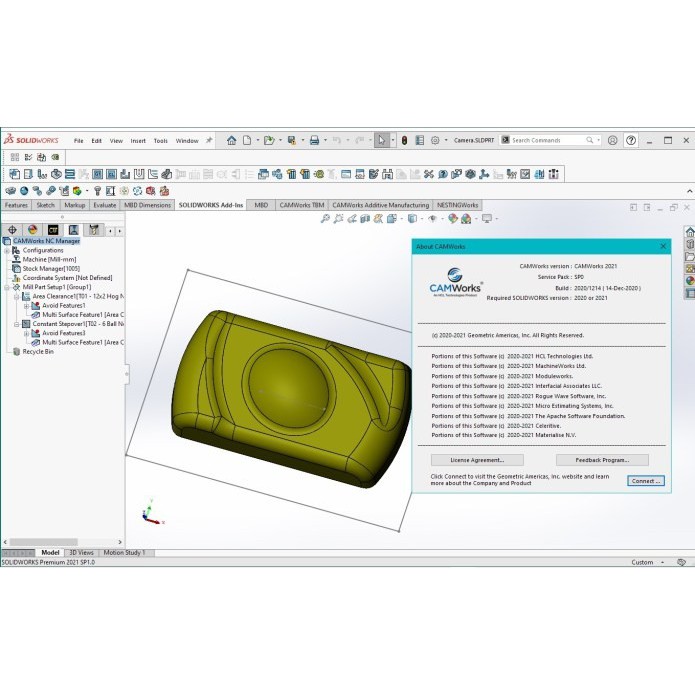
Task: Click the Search Commands input field
Action: pyautogui.click(x=548, y=140)
